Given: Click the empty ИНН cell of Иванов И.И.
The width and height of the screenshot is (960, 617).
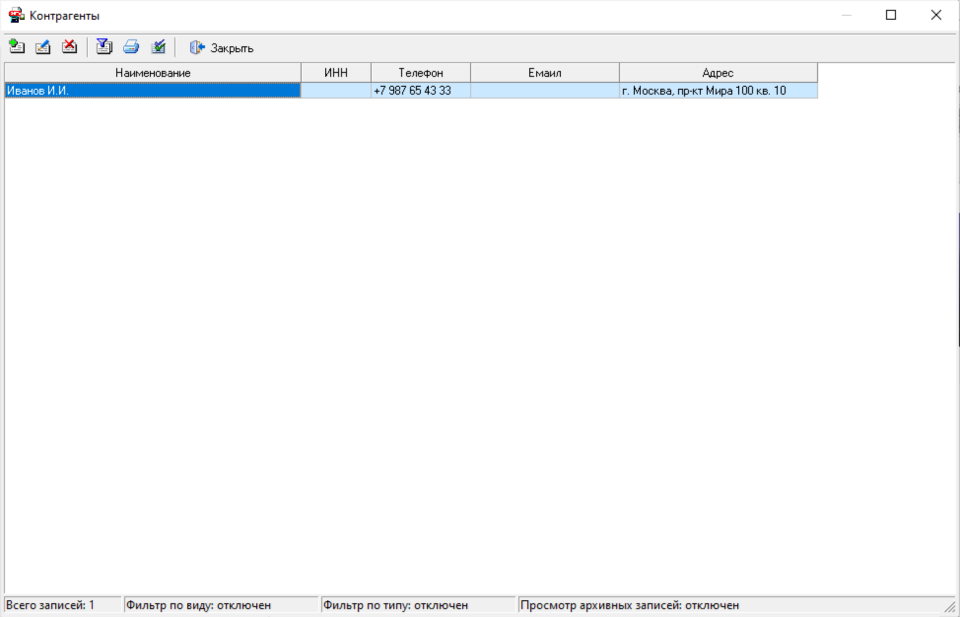Looking at the screenshot, I should pyautogui.click(x=336, y=91).
